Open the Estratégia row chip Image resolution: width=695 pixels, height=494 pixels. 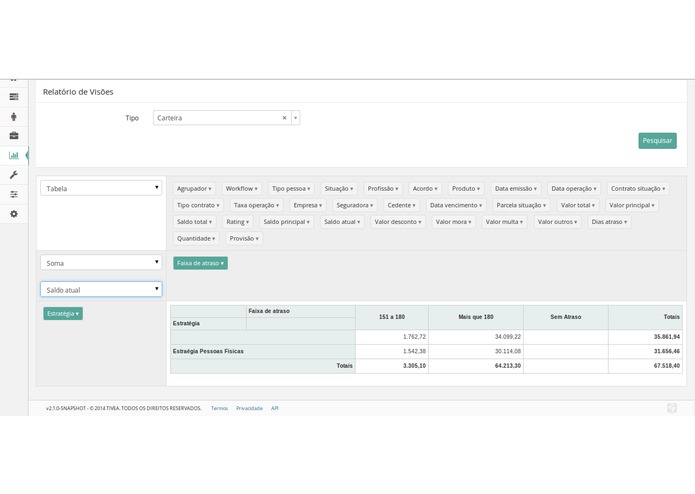pos(63,314)
